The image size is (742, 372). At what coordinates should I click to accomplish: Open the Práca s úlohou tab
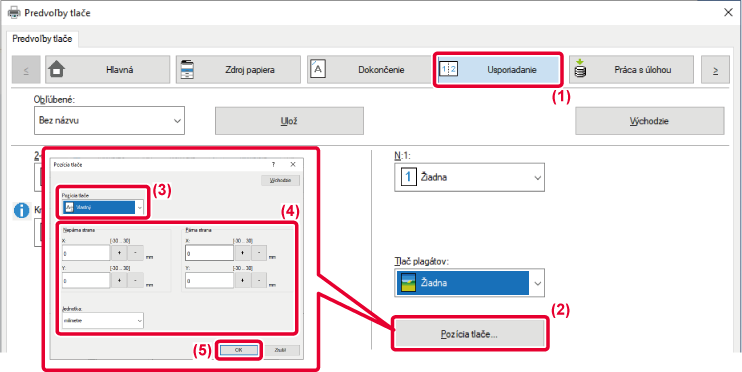631,70
